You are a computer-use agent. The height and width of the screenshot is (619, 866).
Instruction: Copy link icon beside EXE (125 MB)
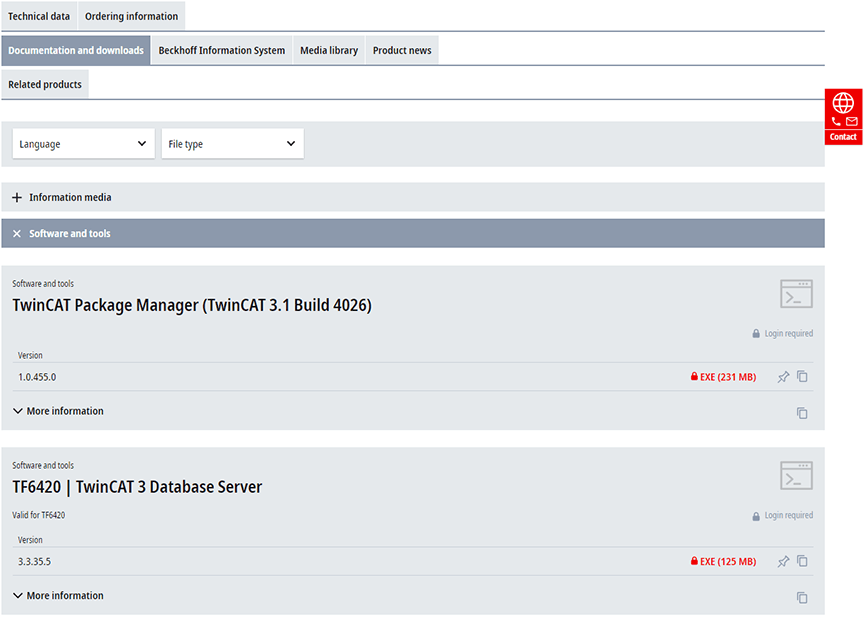(x=802, y=561)
